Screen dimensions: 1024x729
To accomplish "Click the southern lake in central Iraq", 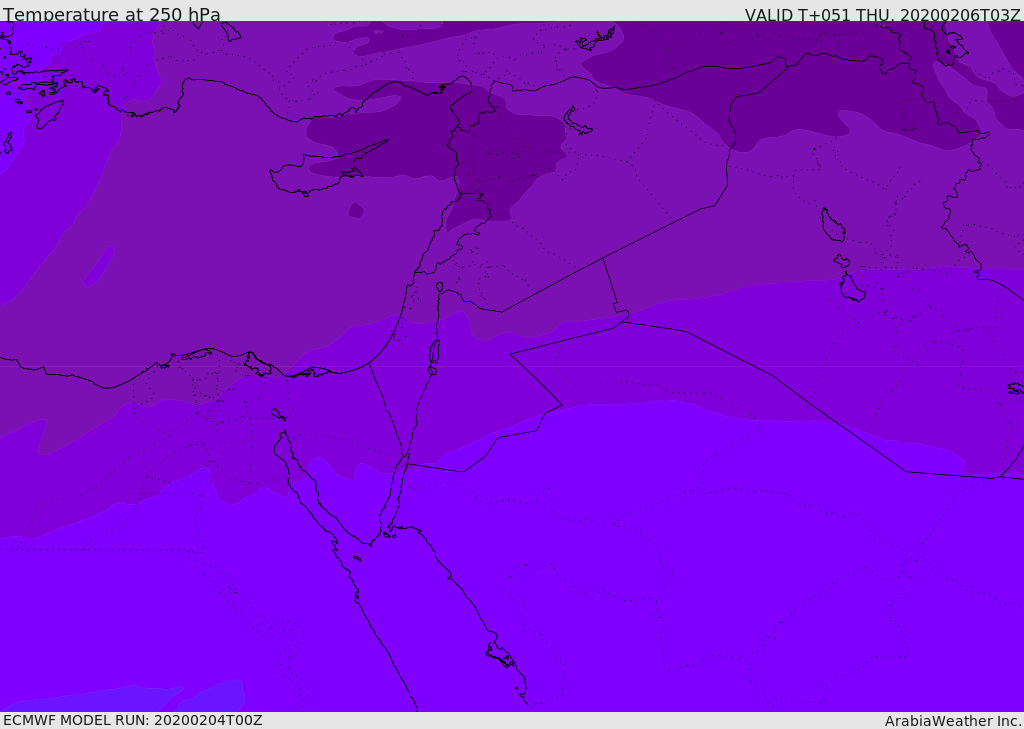I will [851, 288].
